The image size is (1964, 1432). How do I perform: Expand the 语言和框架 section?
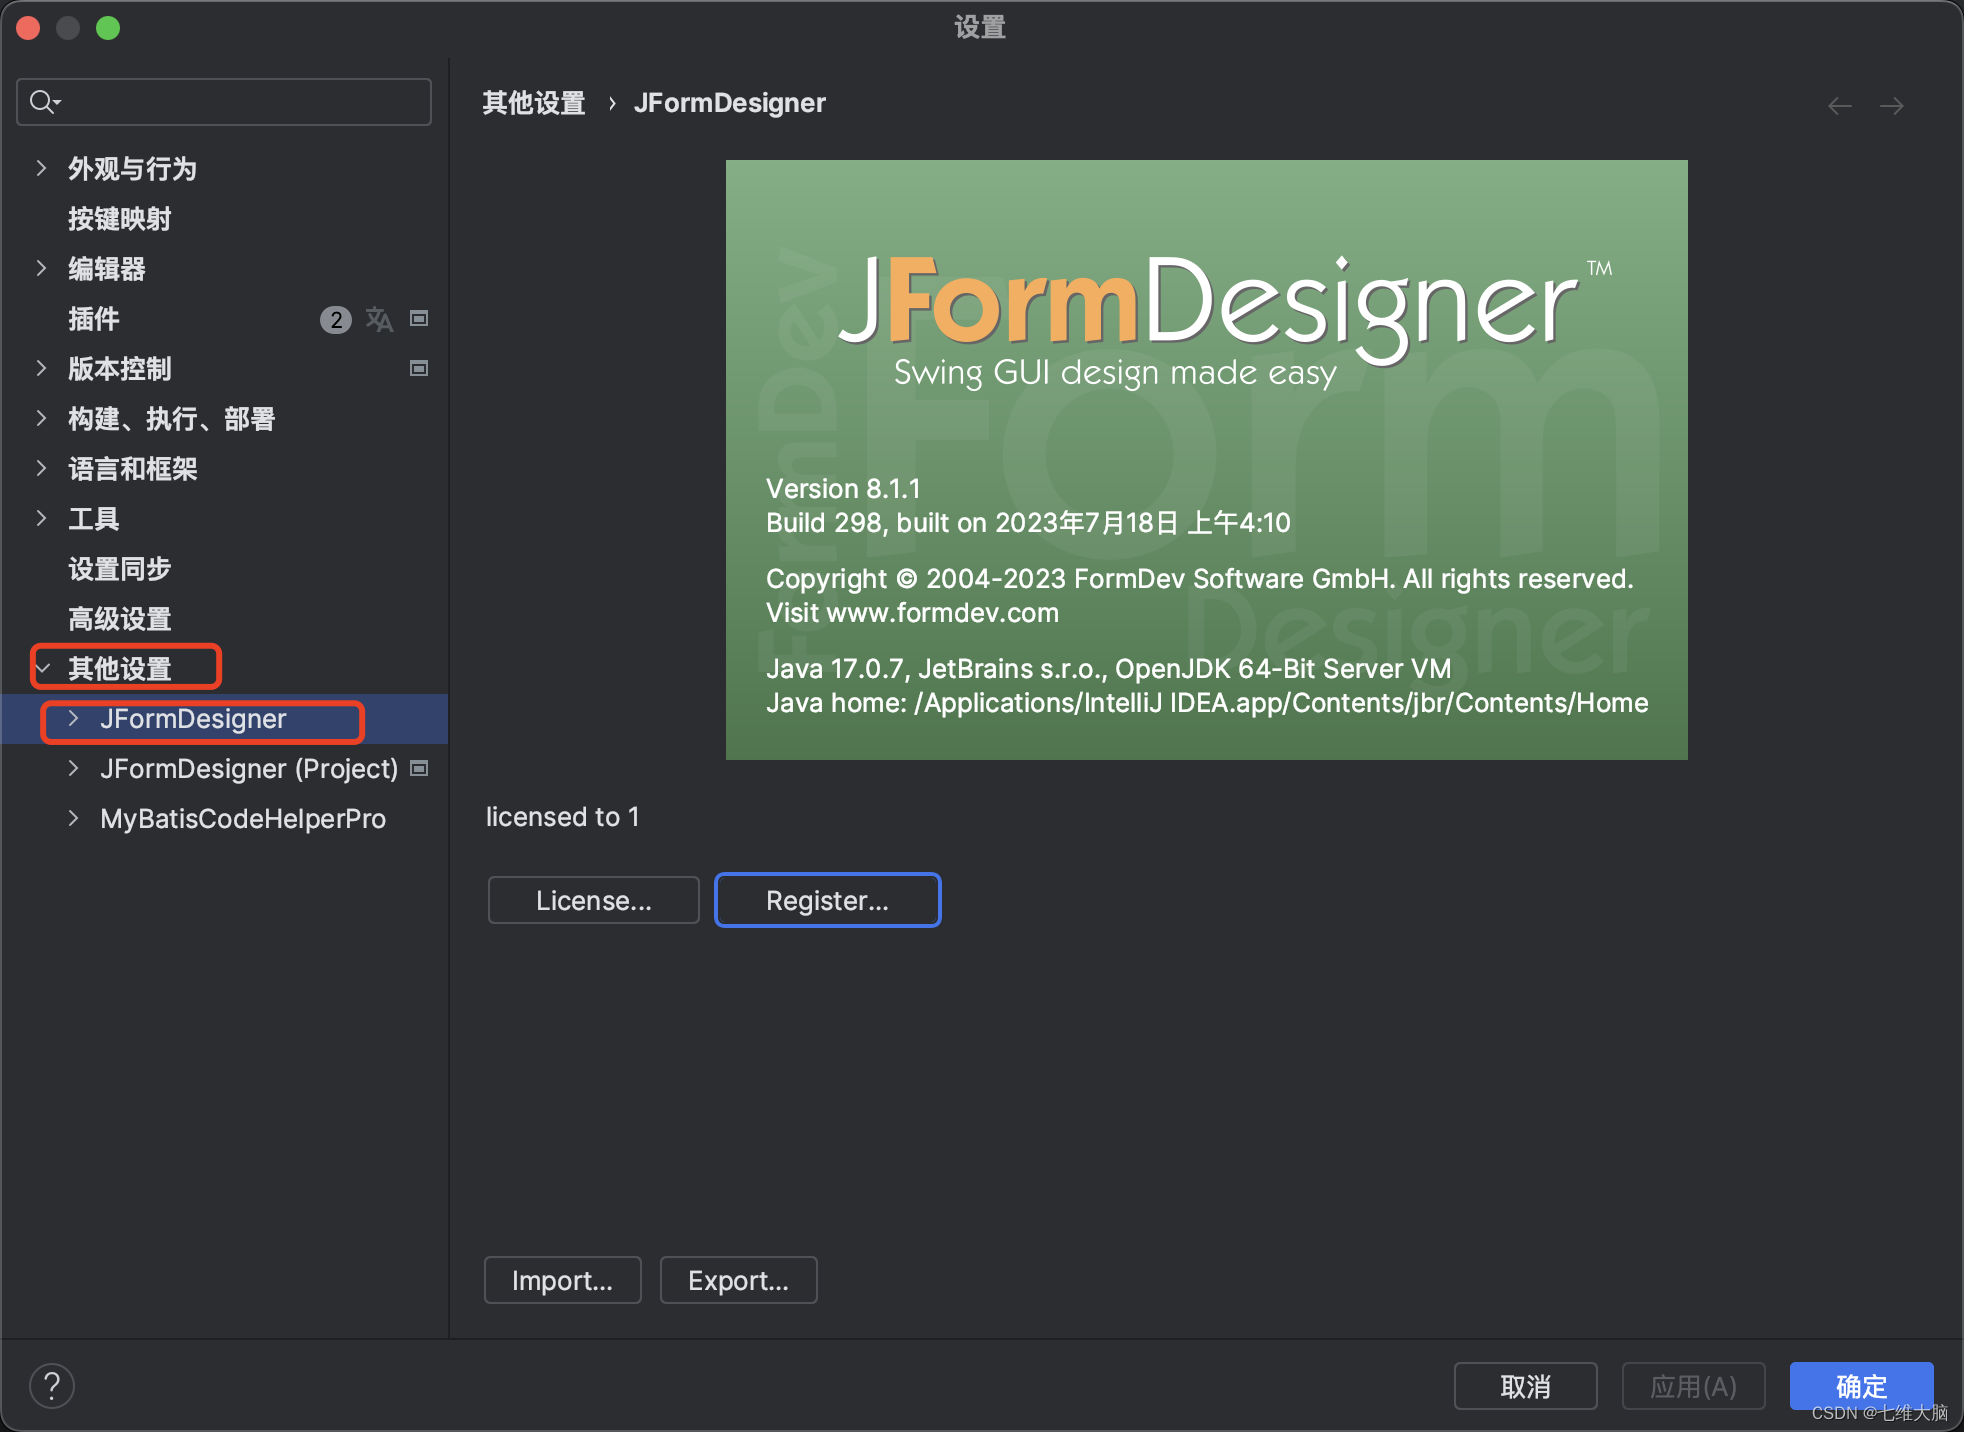[41, 468]
